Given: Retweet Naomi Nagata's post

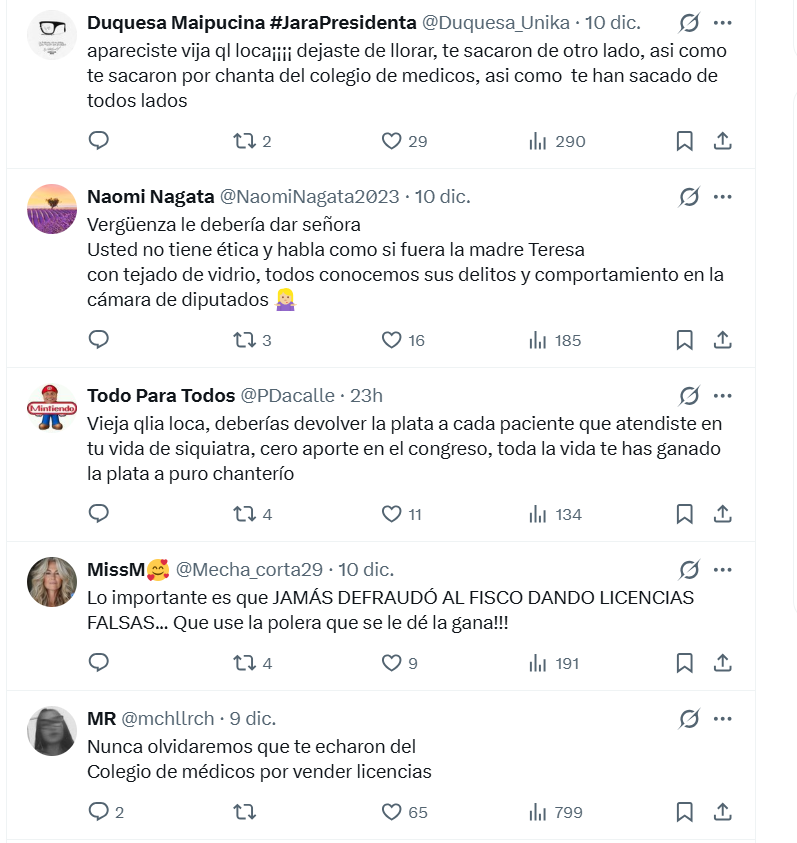Looking at the screenshot, I should coord(243,340).
